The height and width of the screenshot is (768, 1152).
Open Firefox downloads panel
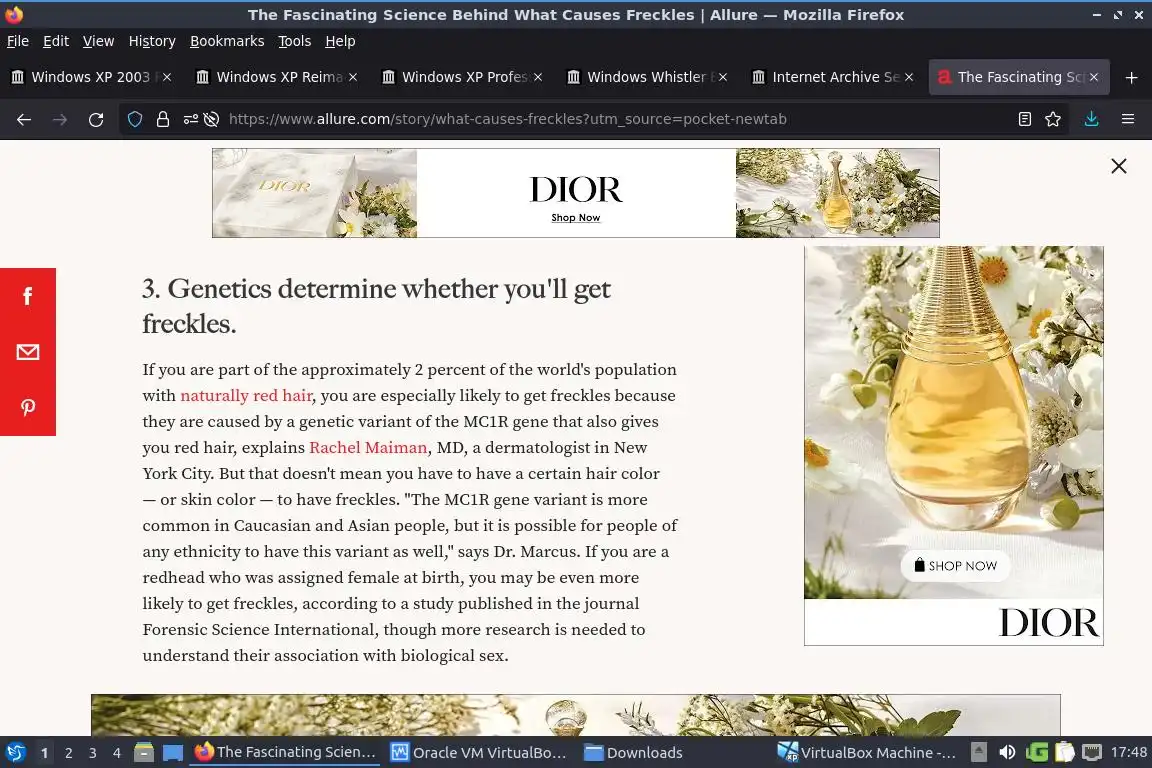[1092, 119]
